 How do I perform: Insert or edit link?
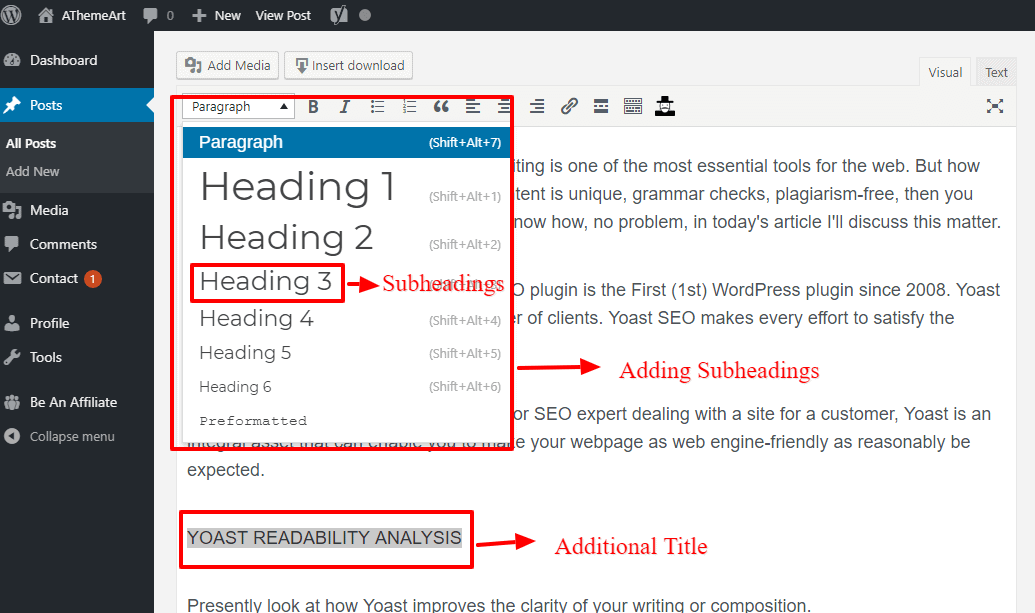[x=569, y=107]
